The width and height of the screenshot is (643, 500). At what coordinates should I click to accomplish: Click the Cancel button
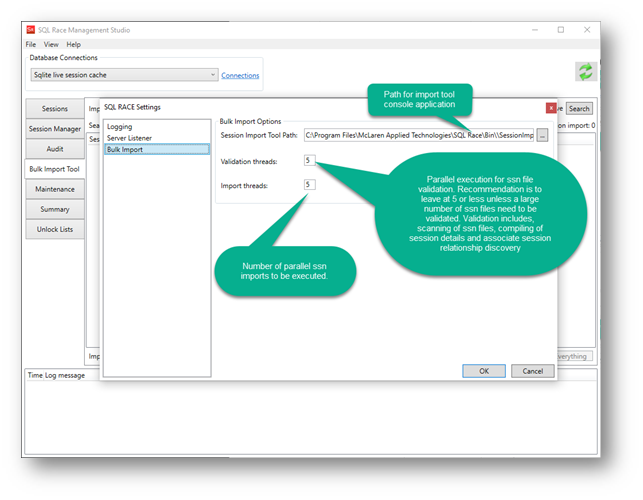[x=533, y=371]
